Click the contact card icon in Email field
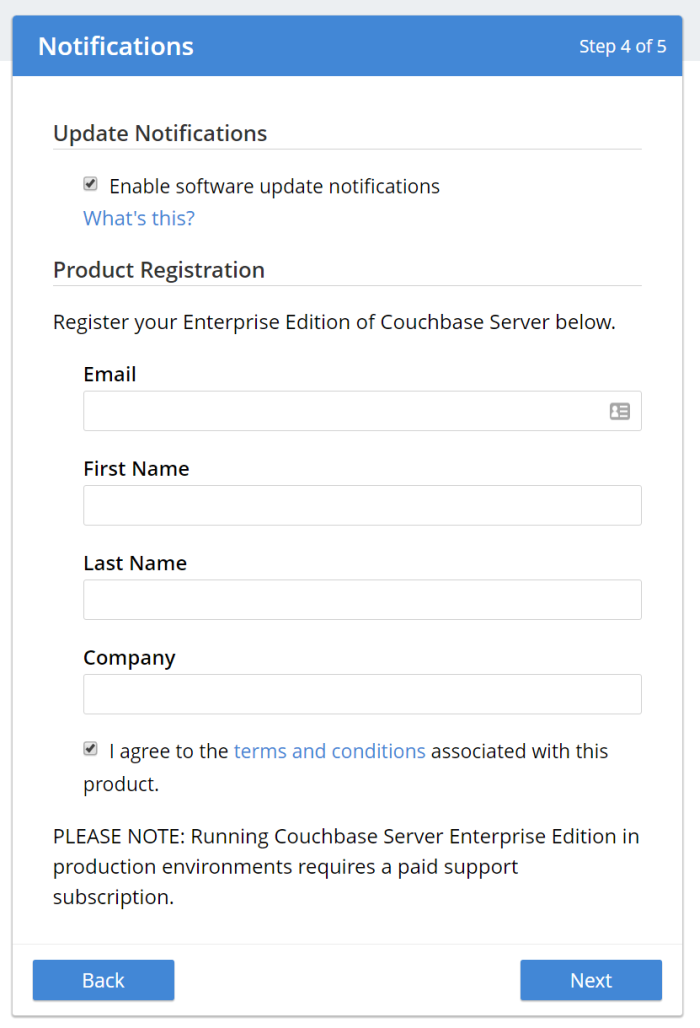 tap(620, 410)
